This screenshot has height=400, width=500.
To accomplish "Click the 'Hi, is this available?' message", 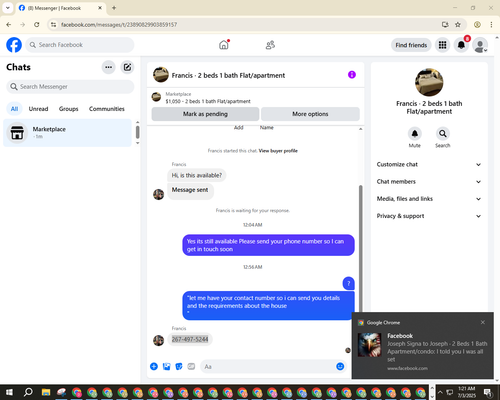I will click(x=197, y=175).
